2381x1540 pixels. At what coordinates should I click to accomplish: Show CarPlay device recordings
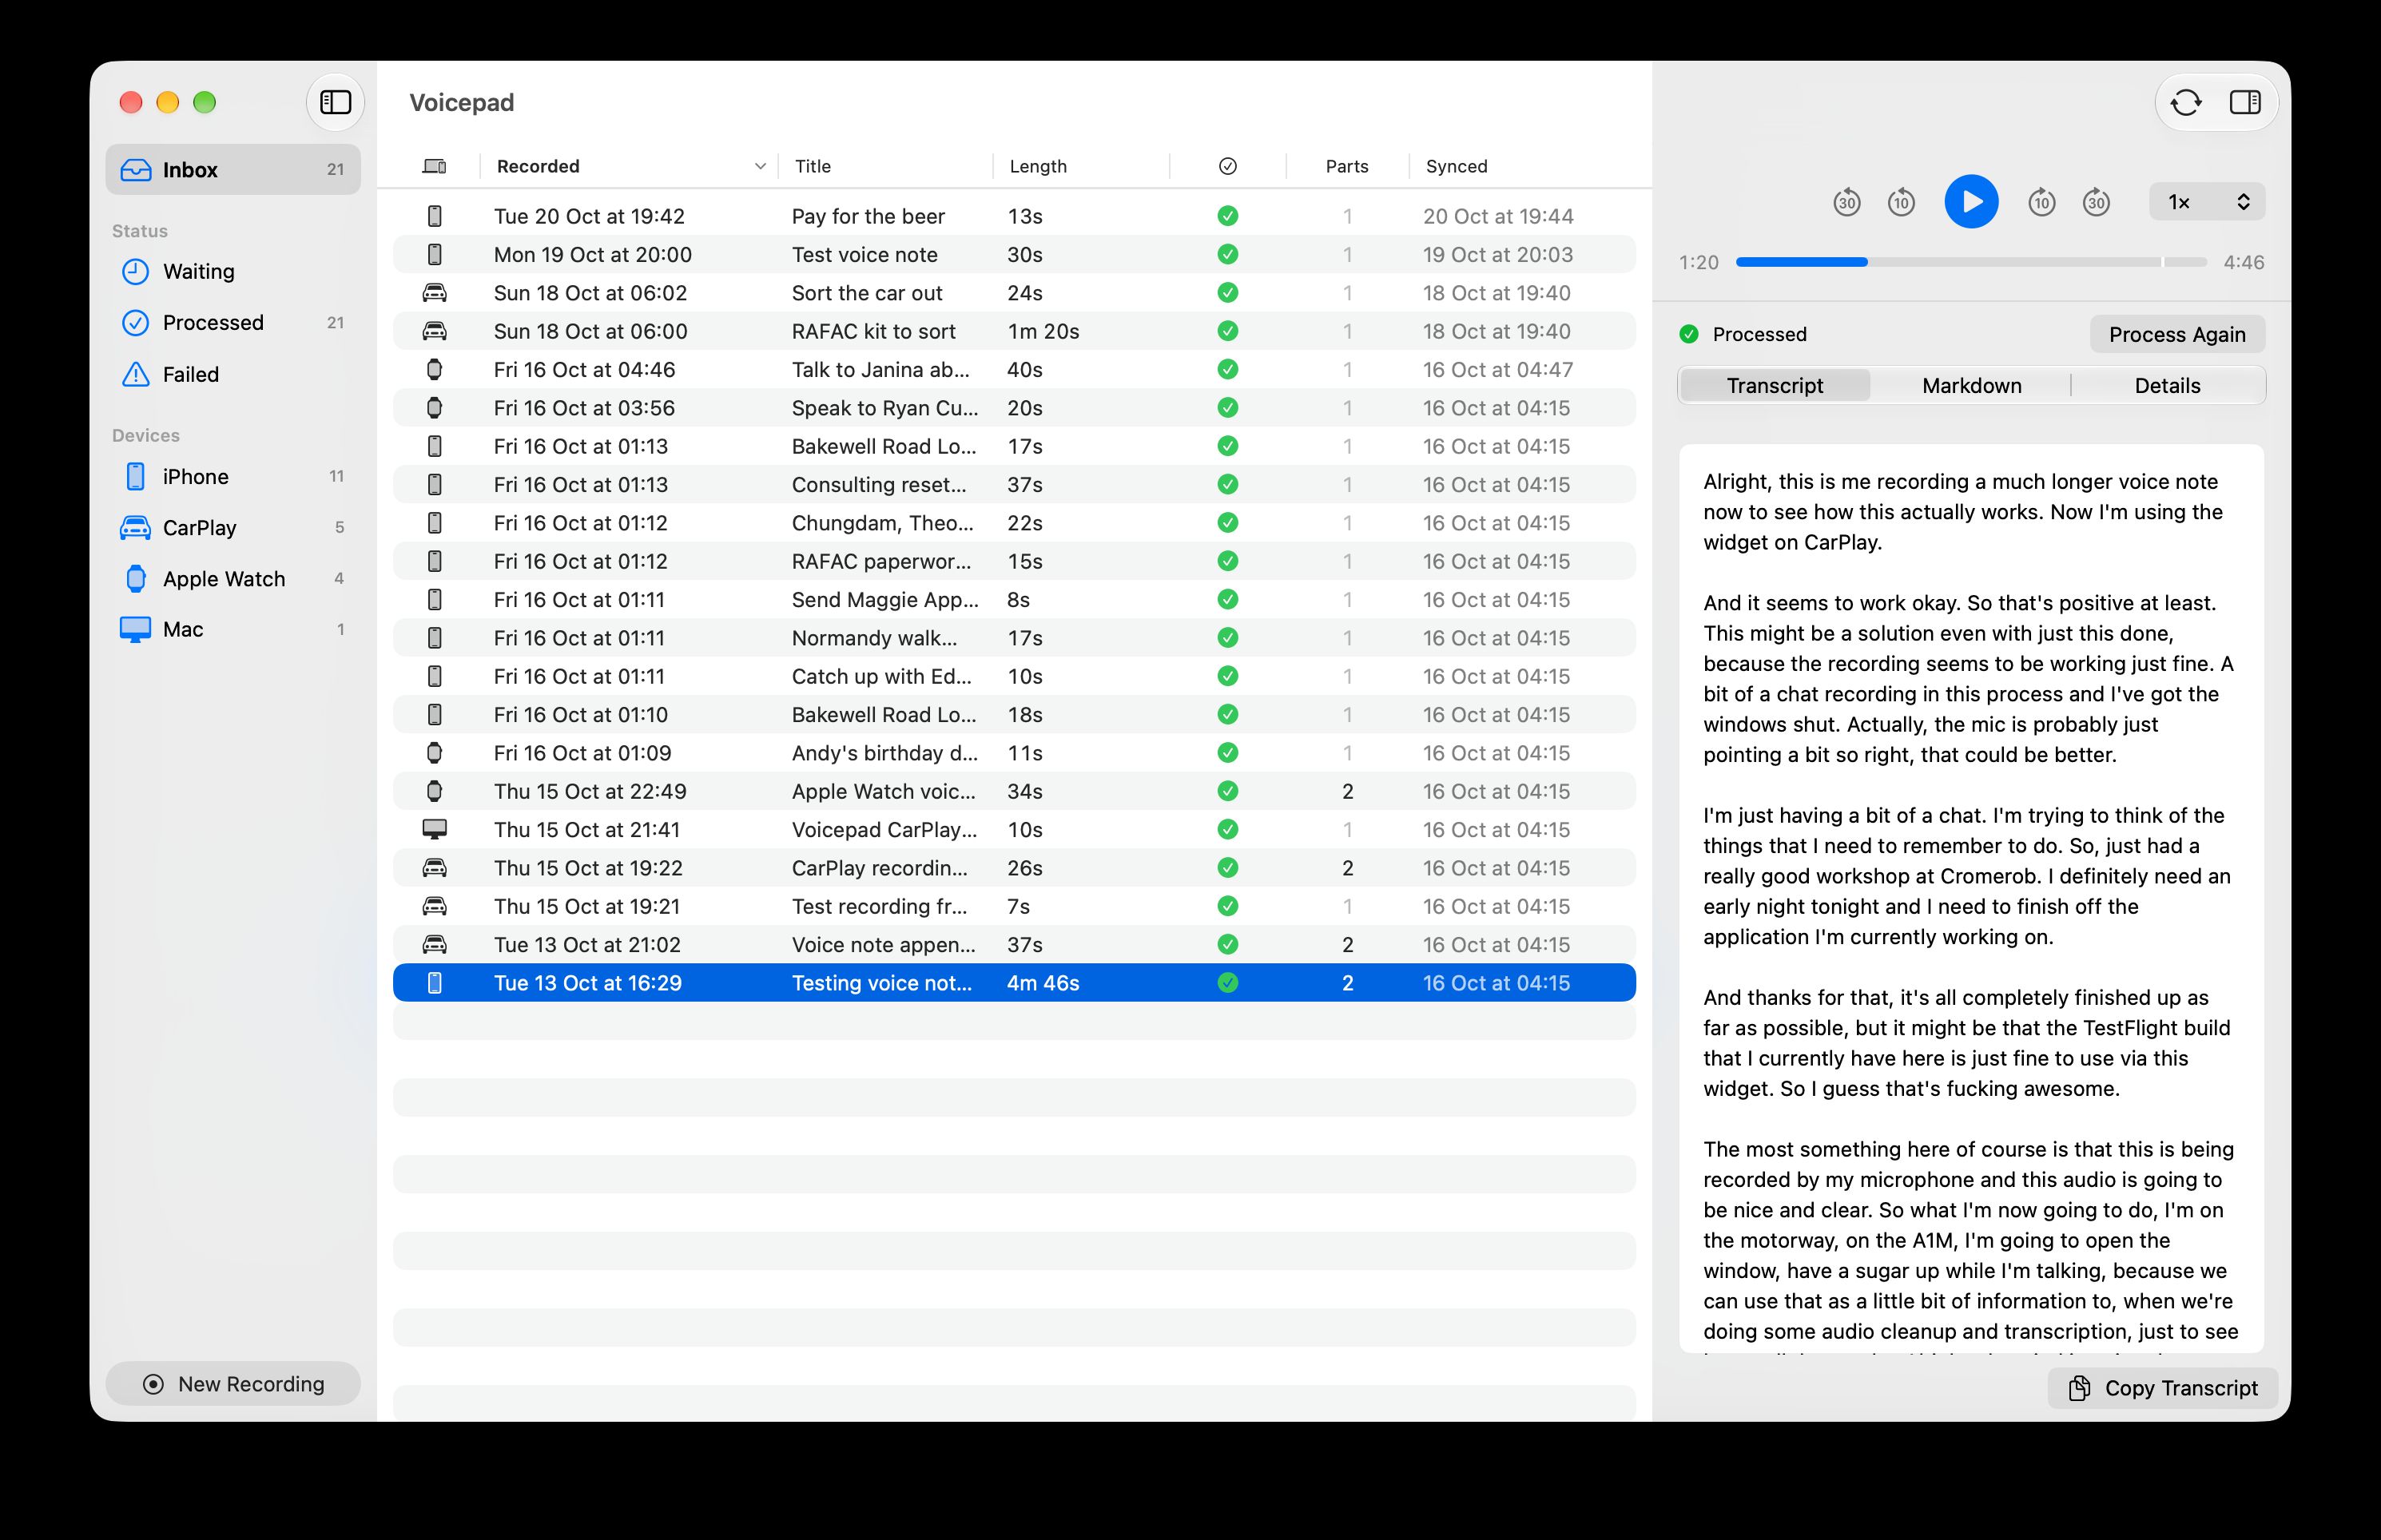tap(233, 528)
